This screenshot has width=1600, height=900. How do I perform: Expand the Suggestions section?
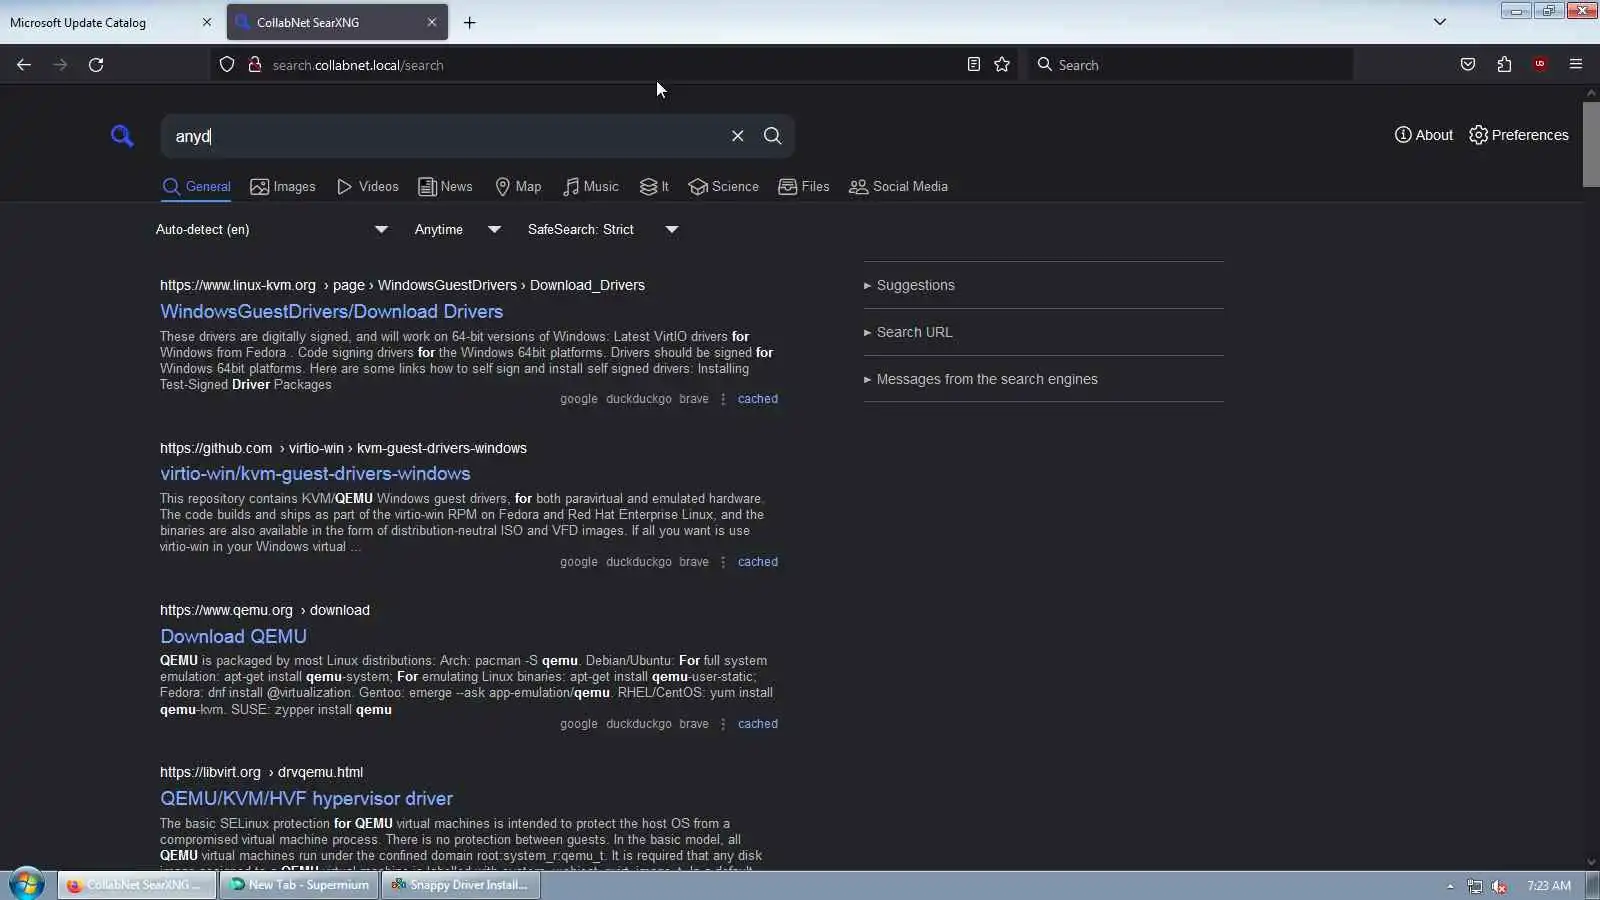click(909, 286)
